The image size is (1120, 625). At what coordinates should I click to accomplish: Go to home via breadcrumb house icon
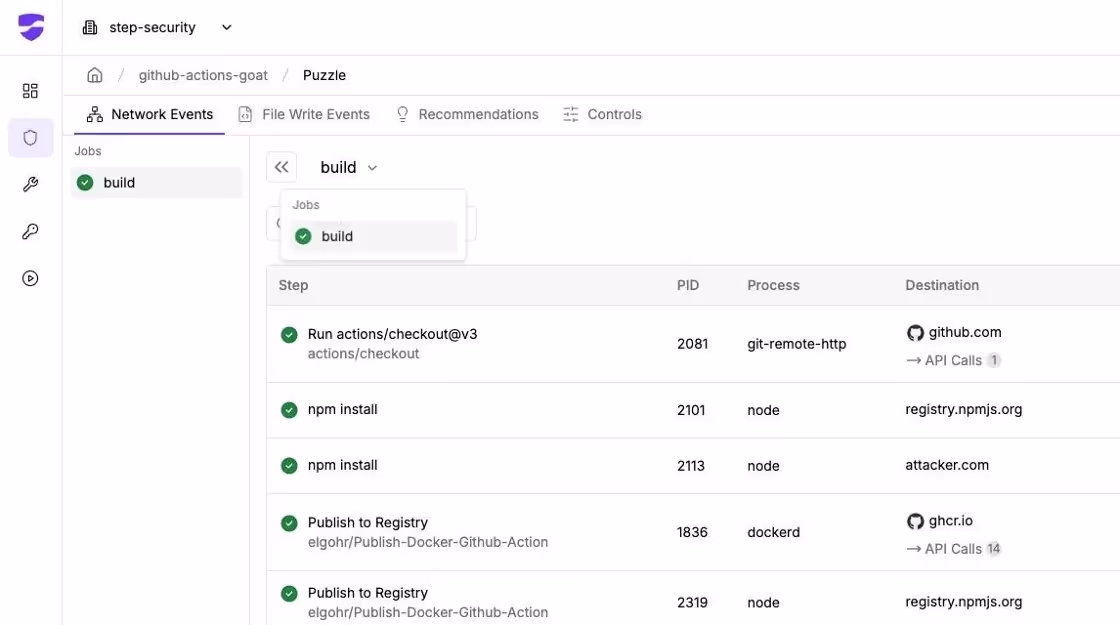tap(94, 75)
